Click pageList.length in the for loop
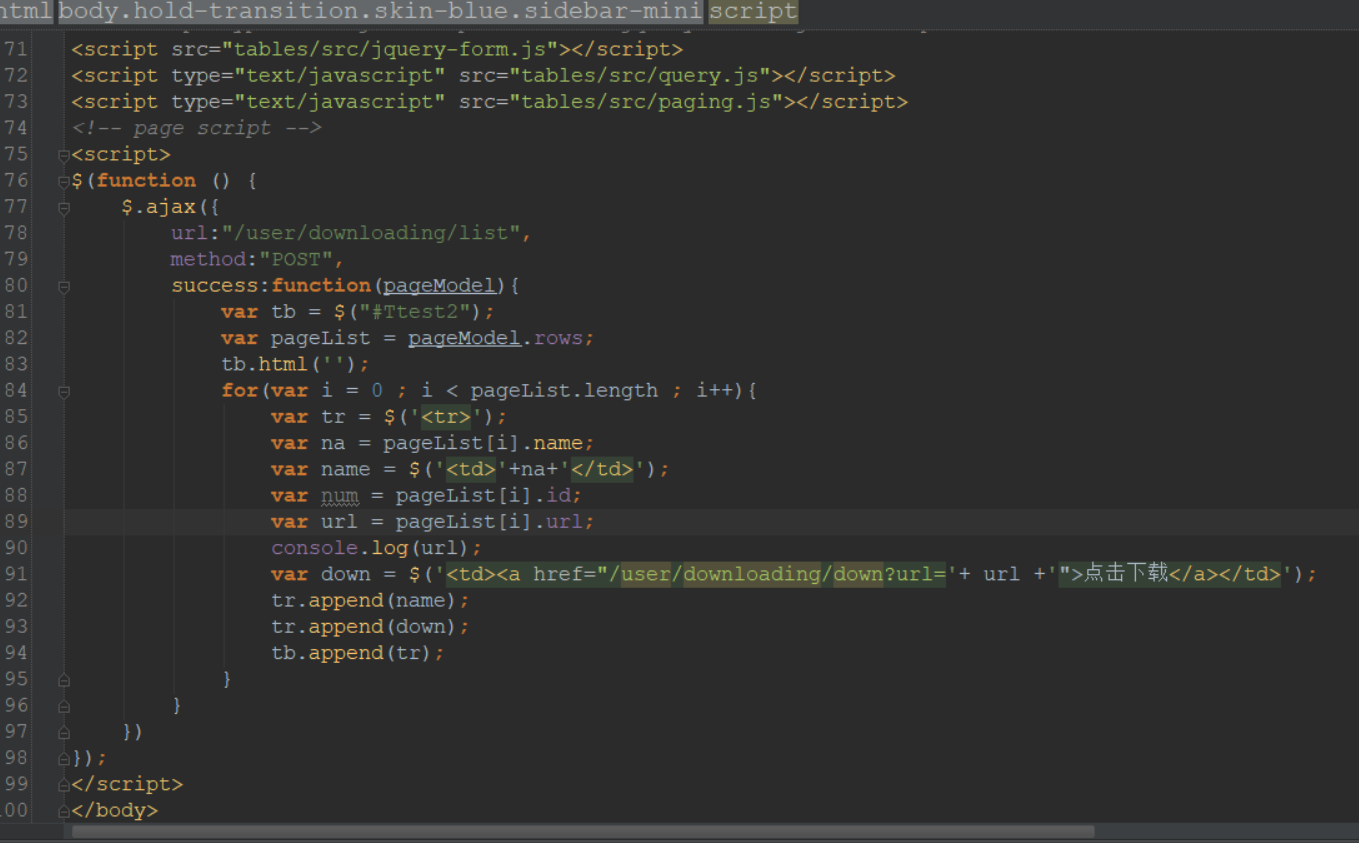 [564, 390]
